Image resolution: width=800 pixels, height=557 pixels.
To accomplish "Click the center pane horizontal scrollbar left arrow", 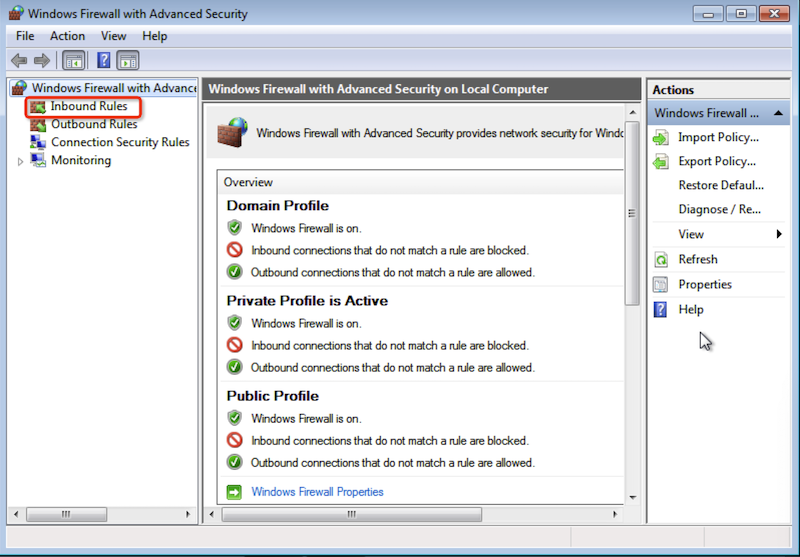I will pos(212,514).
